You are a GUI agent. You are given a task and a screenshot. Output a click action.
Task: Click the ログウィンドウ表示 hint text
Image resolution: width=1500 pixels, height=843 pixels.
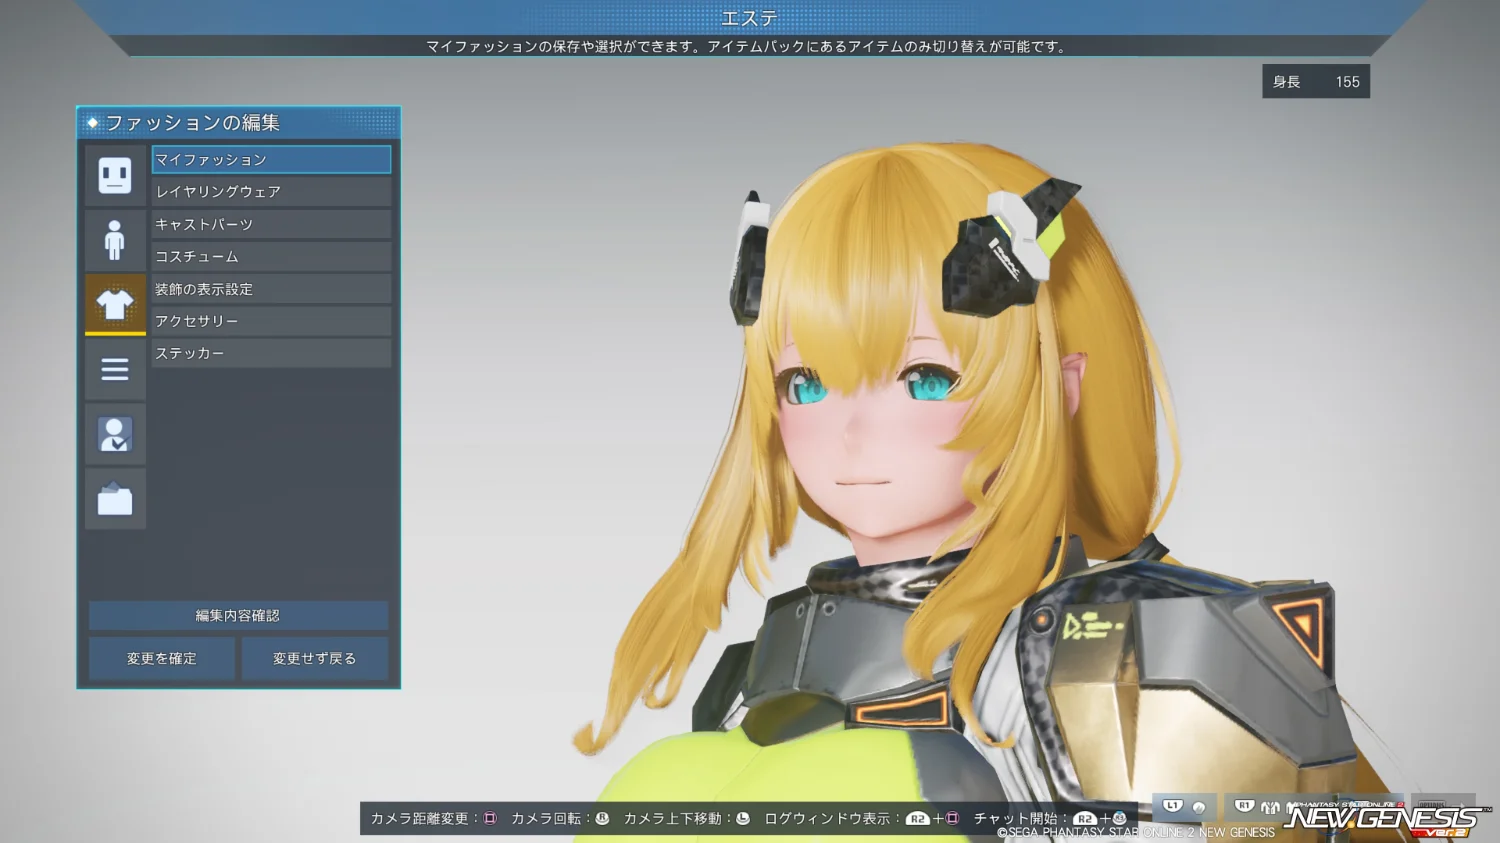click(827, 818)
